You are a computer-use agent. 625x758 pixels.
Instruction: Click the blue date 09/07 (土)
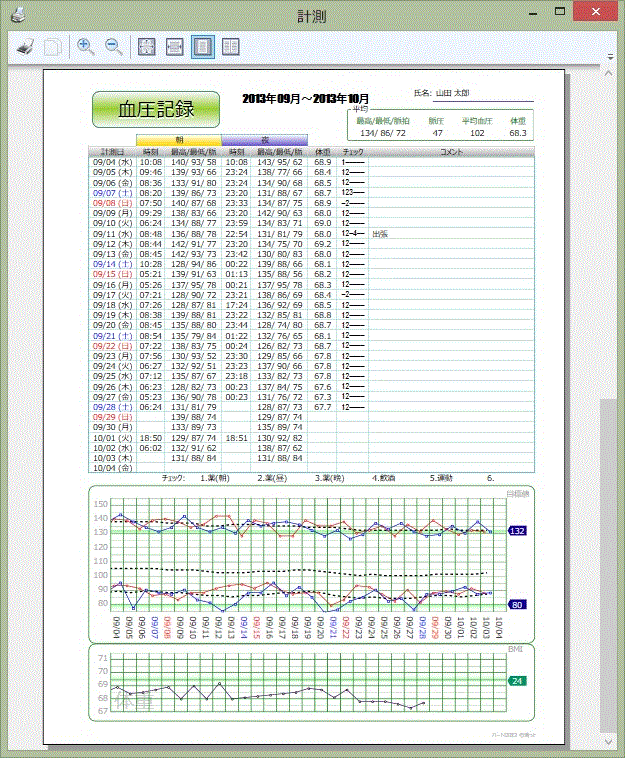tap(113, 193)
